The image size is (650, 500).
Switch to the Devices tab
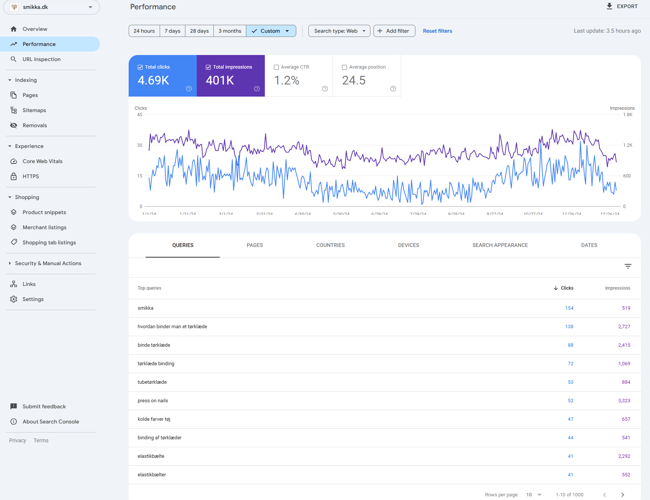[x=408, y=245]
